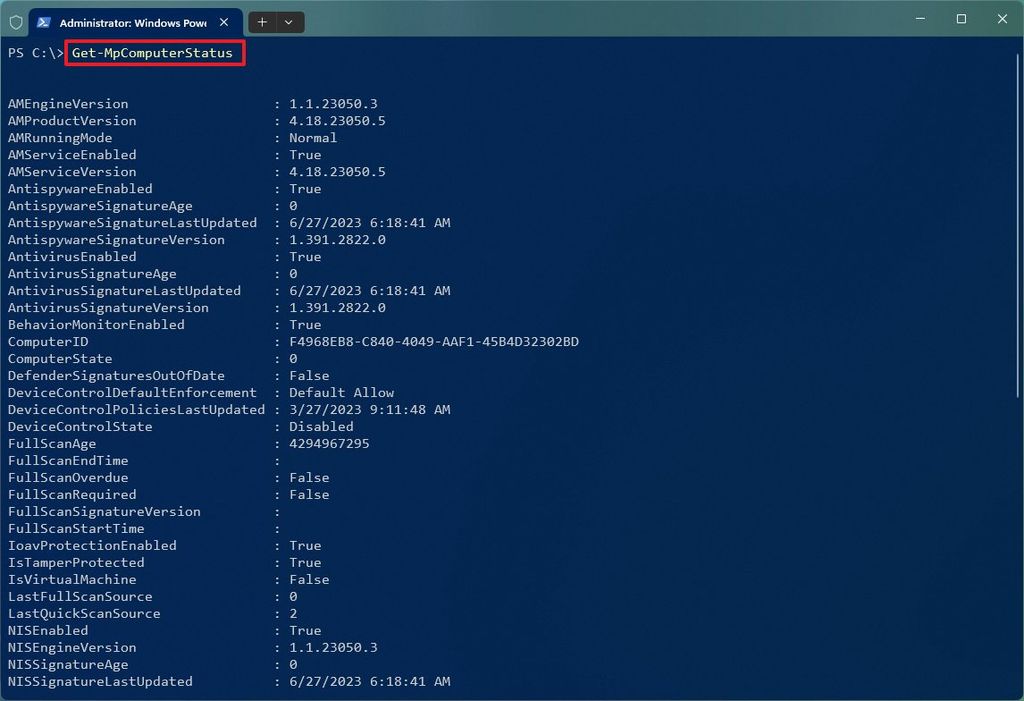The width and height of the screenshot is (1024, 701).
Task: Minimize the Windows Terminal window
Action: tap(919, 18)
